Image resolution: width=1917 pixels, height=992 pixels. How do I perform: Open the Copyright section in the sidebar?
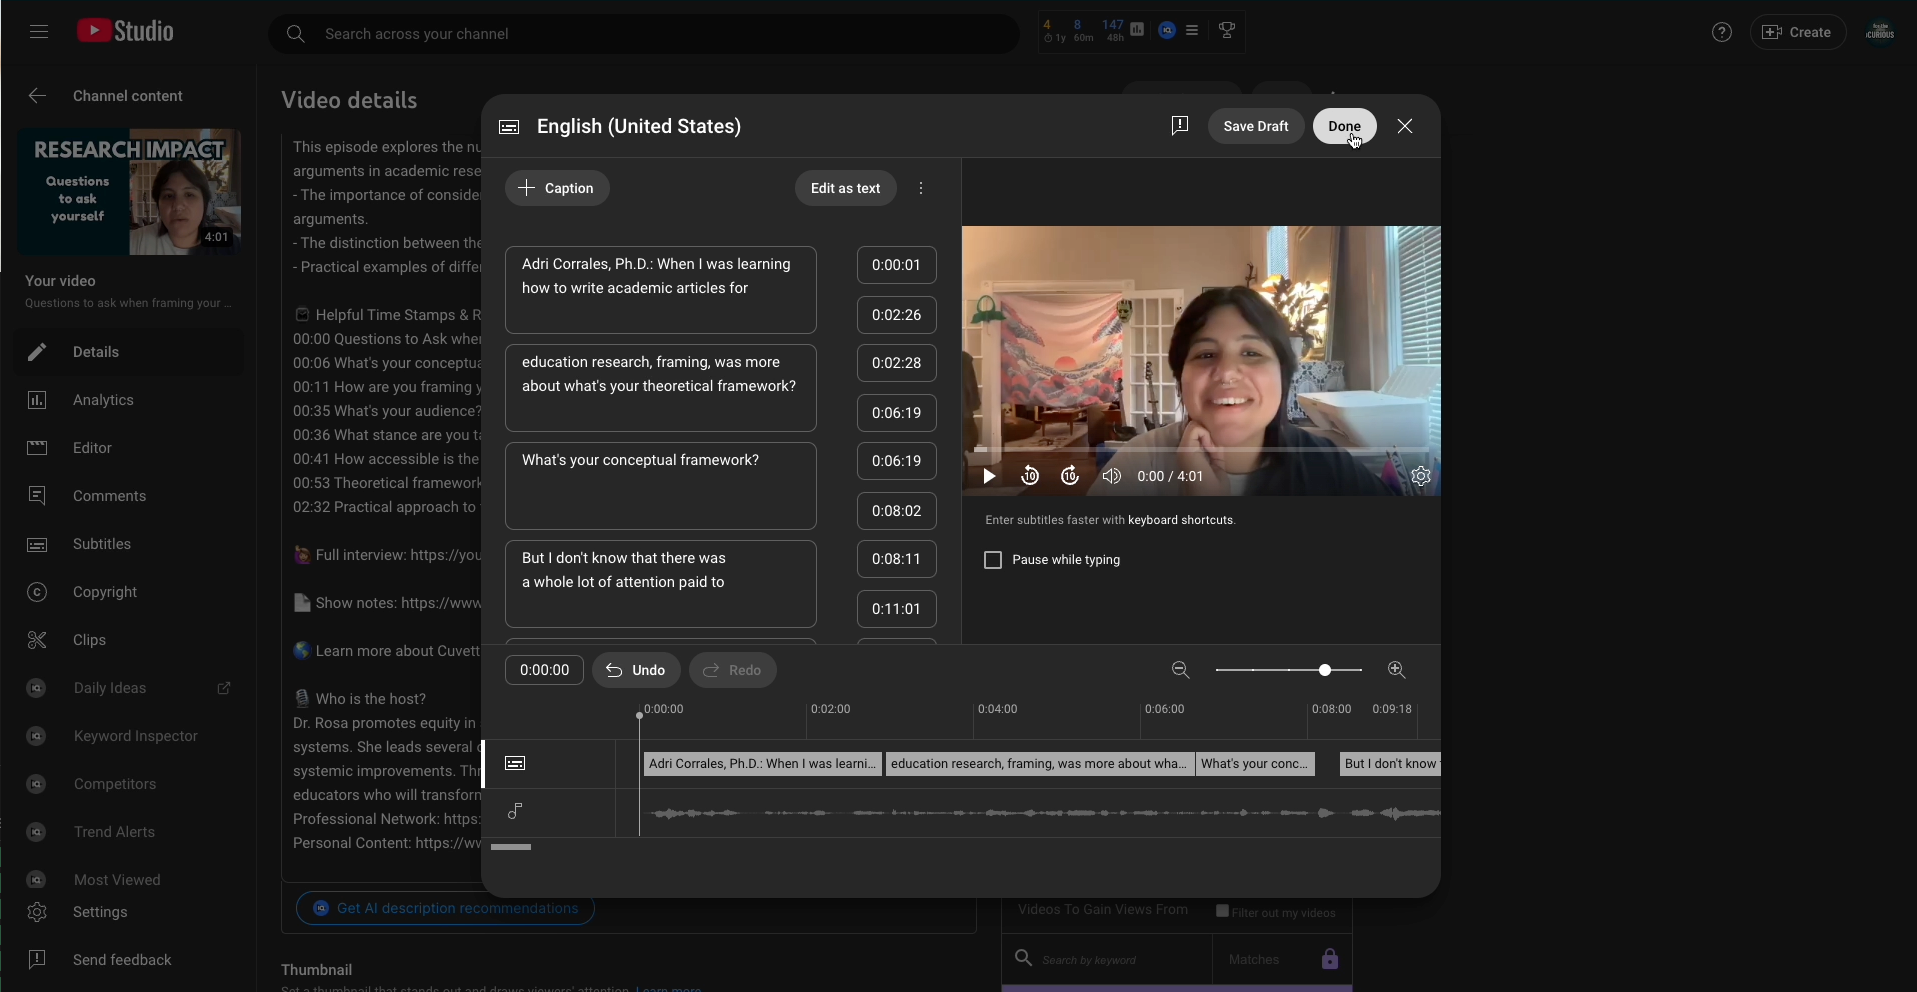click(x=104, y=592)
